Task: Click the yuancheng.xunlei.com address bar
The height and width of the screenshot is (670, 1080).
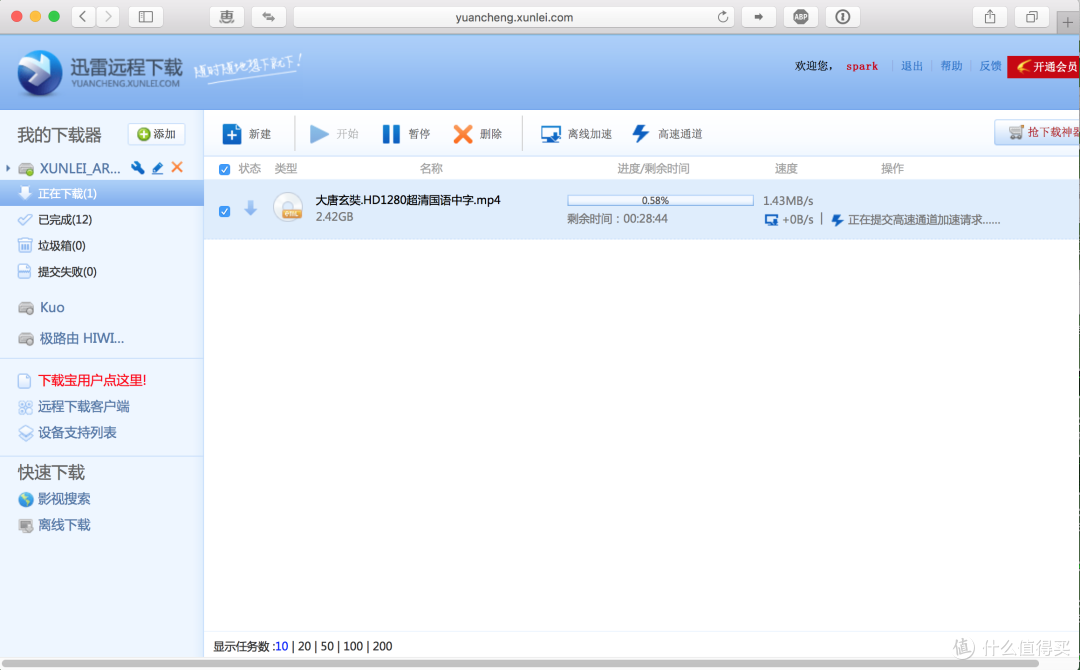Action: [x=514, y=17]
